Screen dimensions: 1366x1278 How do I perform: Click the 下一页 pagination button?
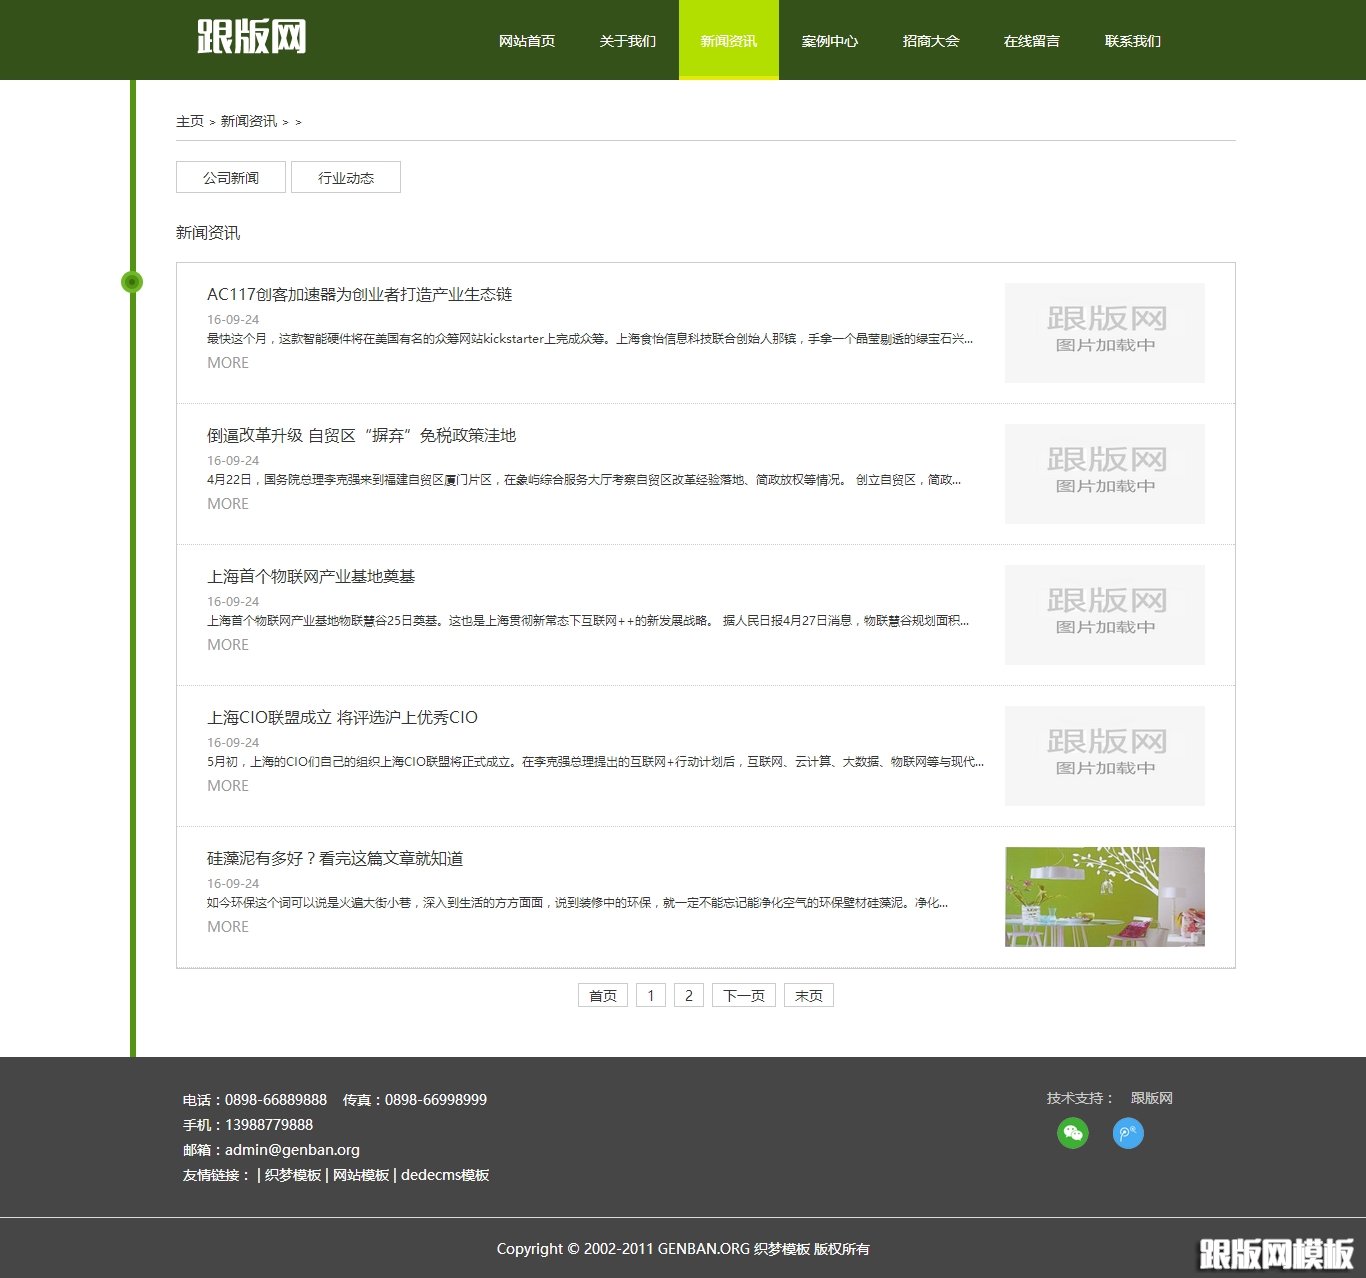pos(744,995)
